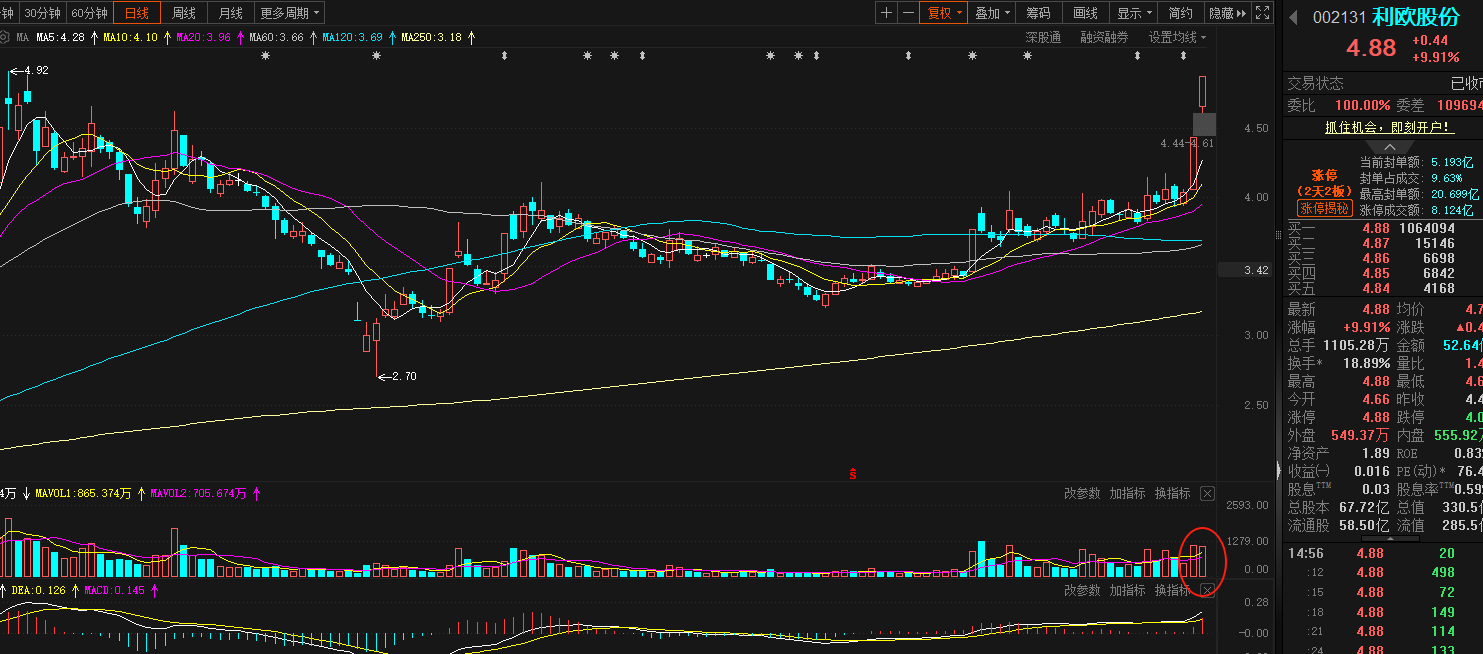The width and height of the screenshot is (1483, 654).
Task: Click the right panel collapse handle on divider
Action: coord(1278,470)
